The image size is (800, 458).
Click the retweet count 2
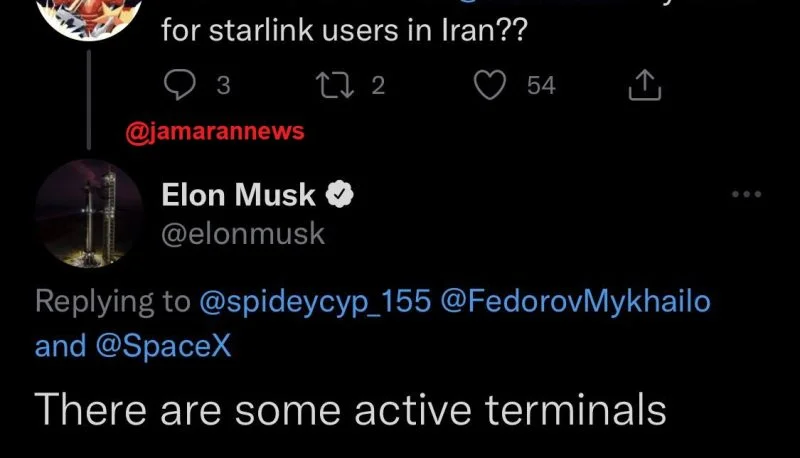click(378, 85)
